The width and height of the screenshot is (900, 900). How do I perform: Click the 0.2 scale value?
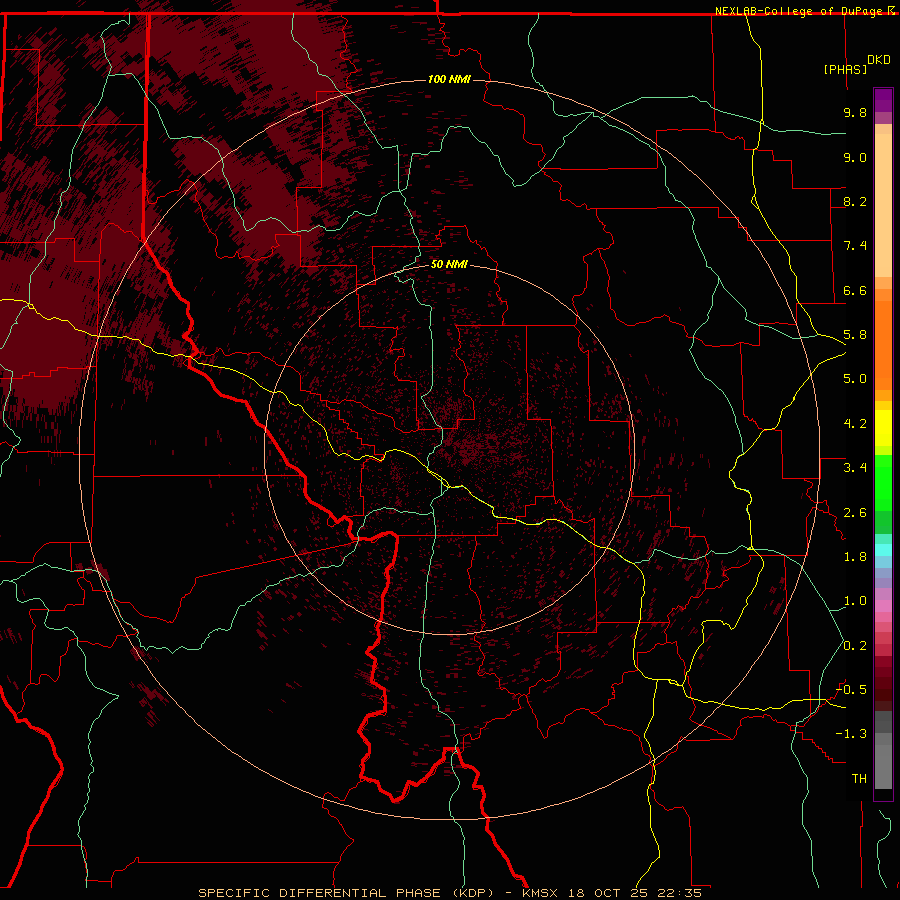(x=855, y=646)
